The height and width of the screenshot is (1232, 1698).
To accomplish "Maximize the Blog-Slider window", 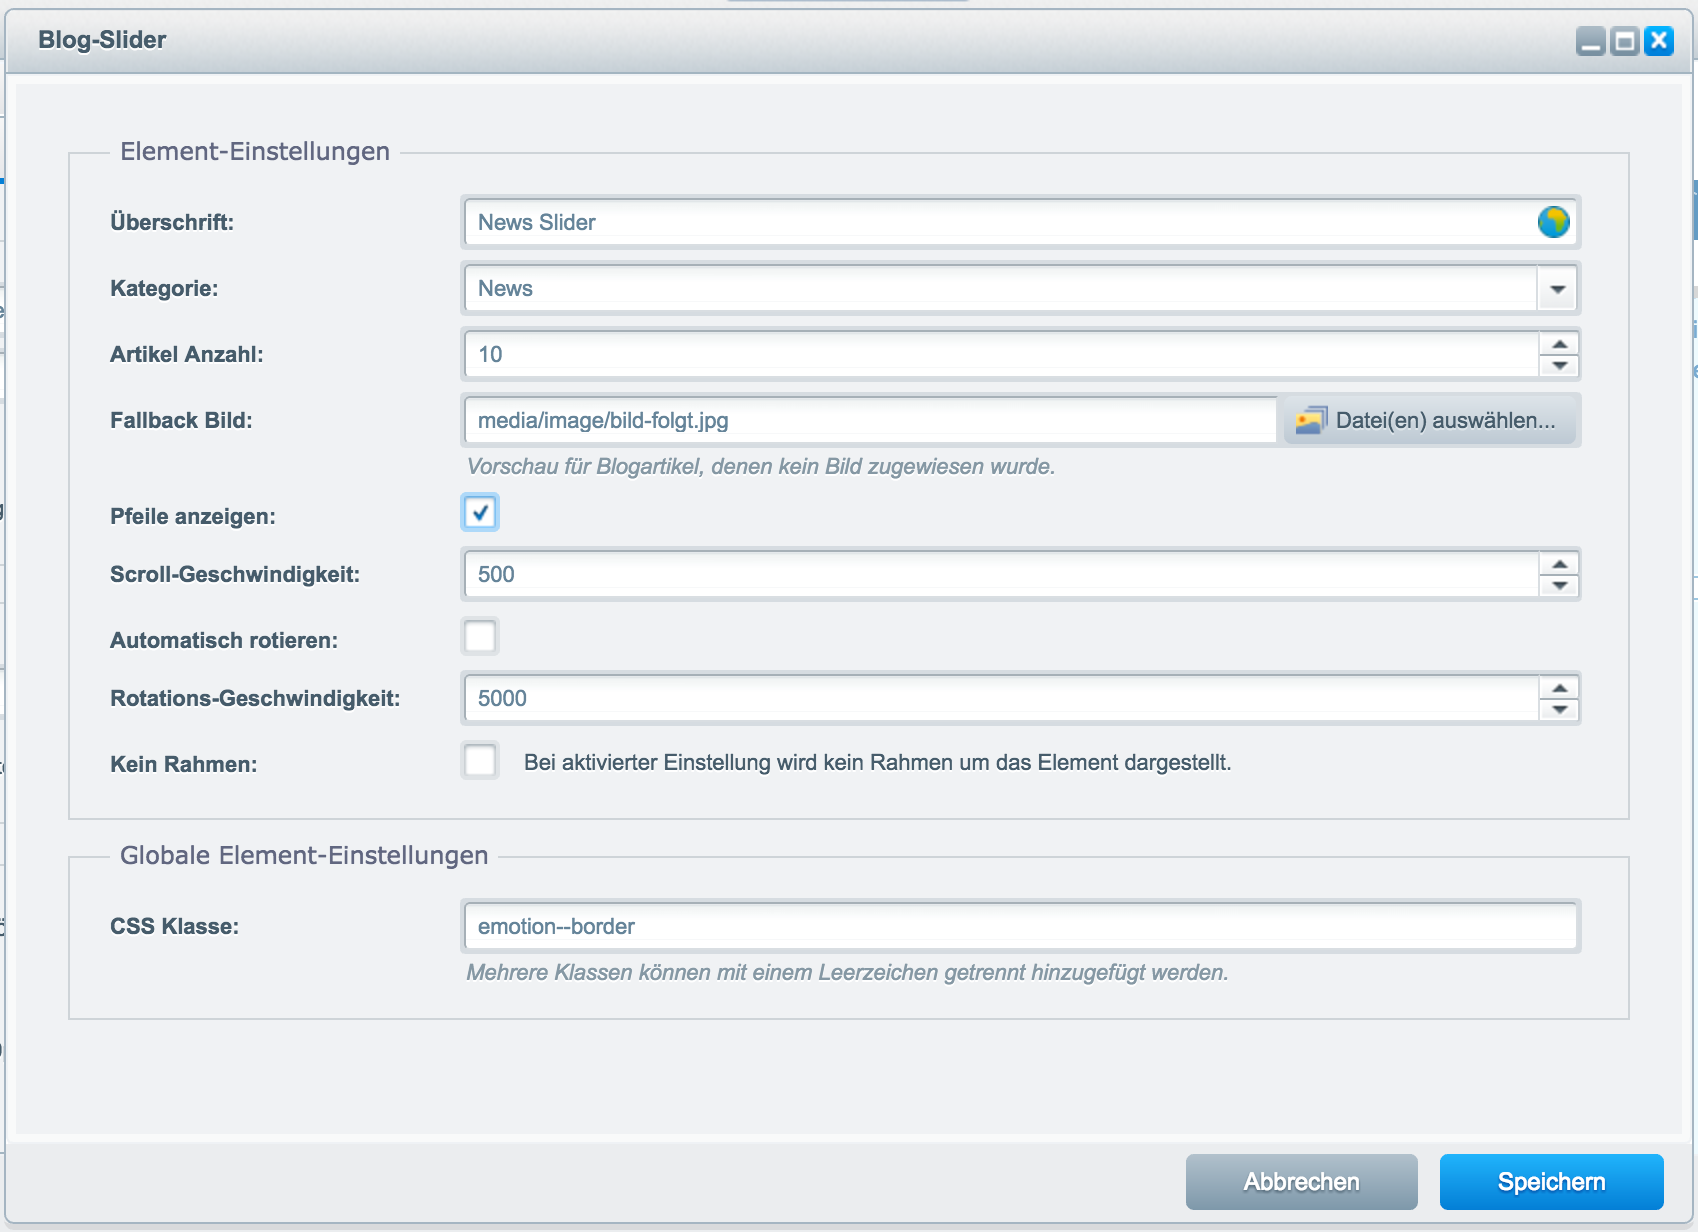I will point(1625,41).
